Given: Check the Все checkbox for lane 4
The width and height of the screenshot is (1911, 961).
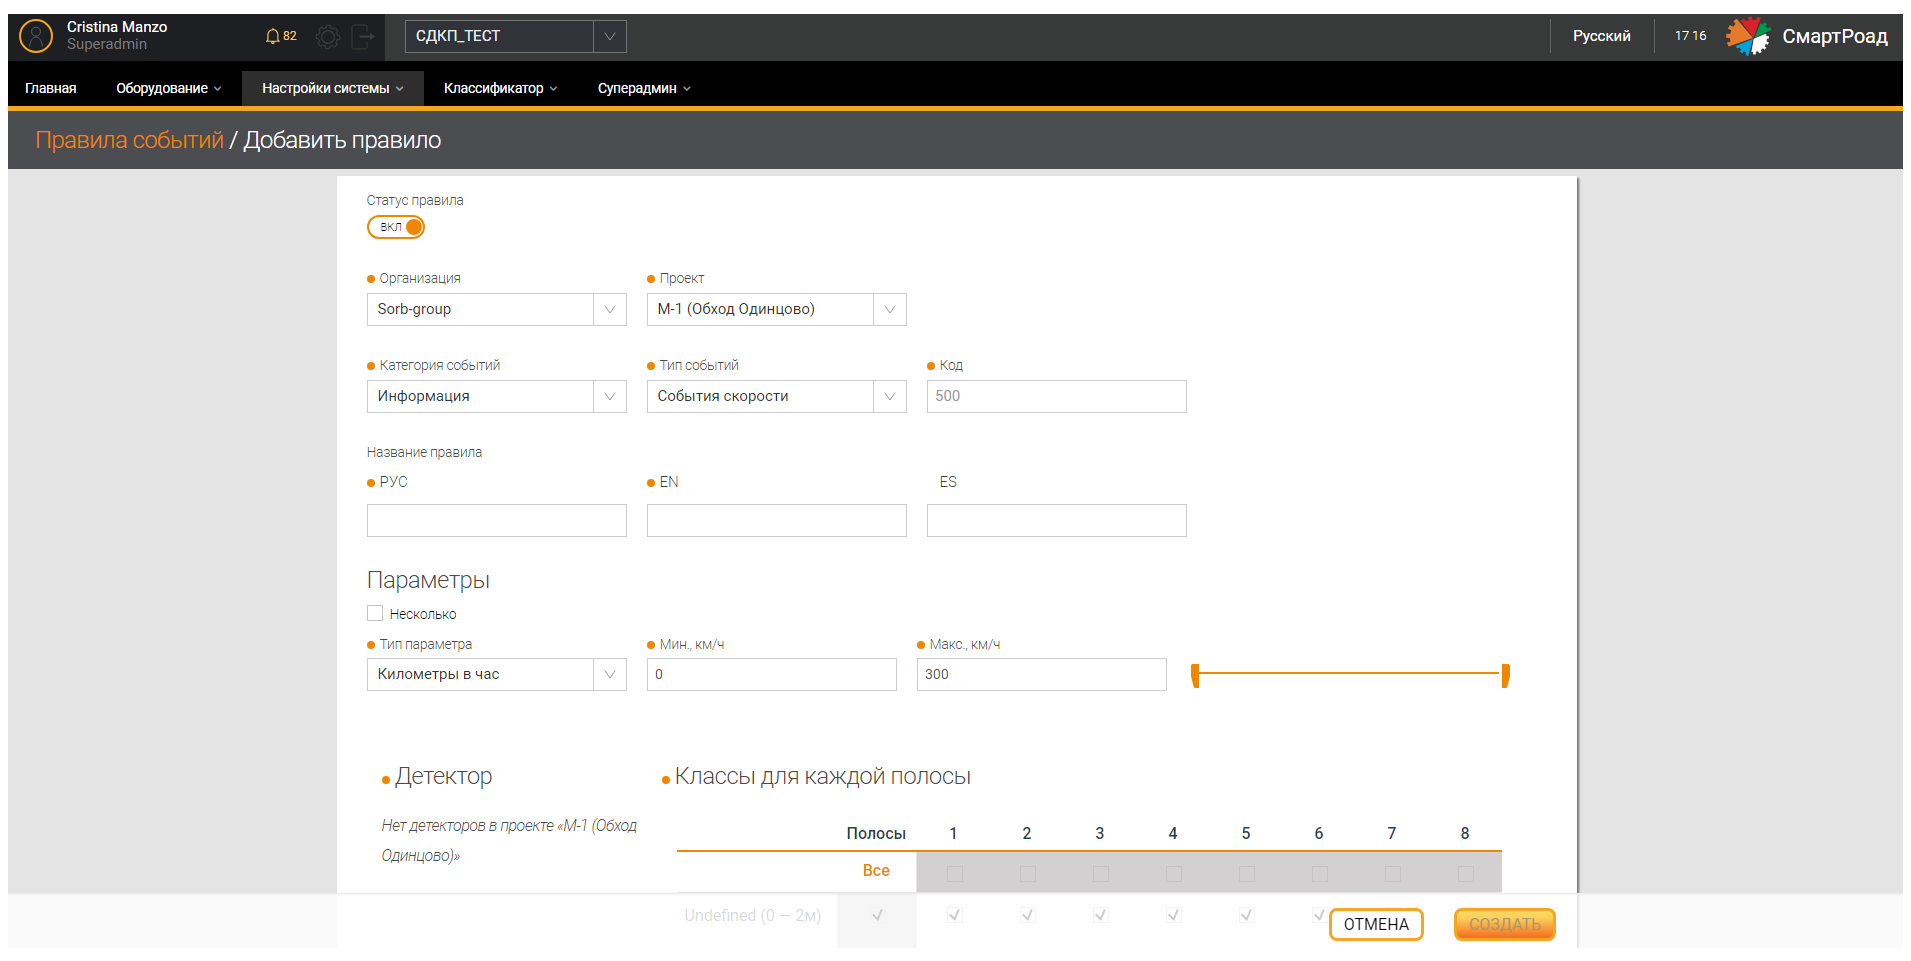Looking at the screenshot, I should (x=1173, y=874).
